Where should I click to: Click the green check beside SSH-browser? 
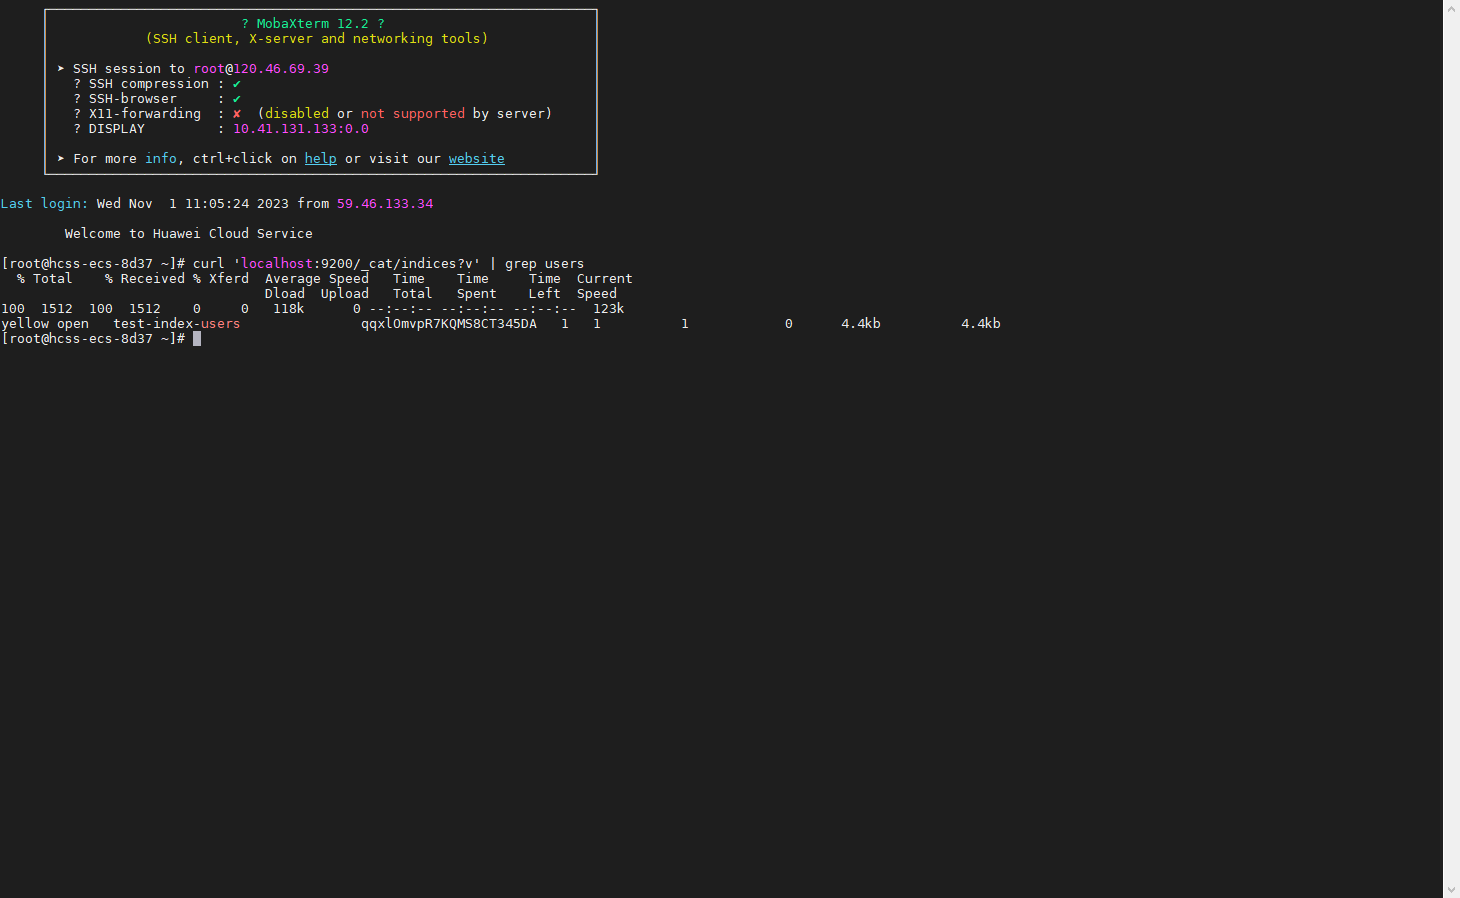(237, 99)
